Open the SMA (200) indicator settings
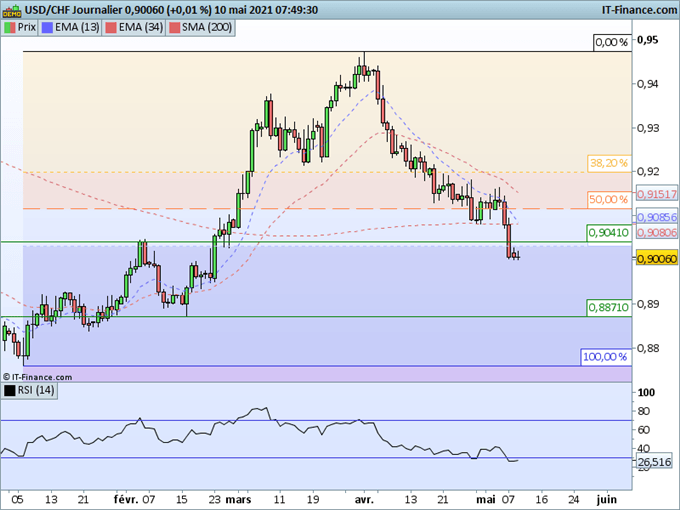This screenshot has height=510, width=680. point(201,27)
